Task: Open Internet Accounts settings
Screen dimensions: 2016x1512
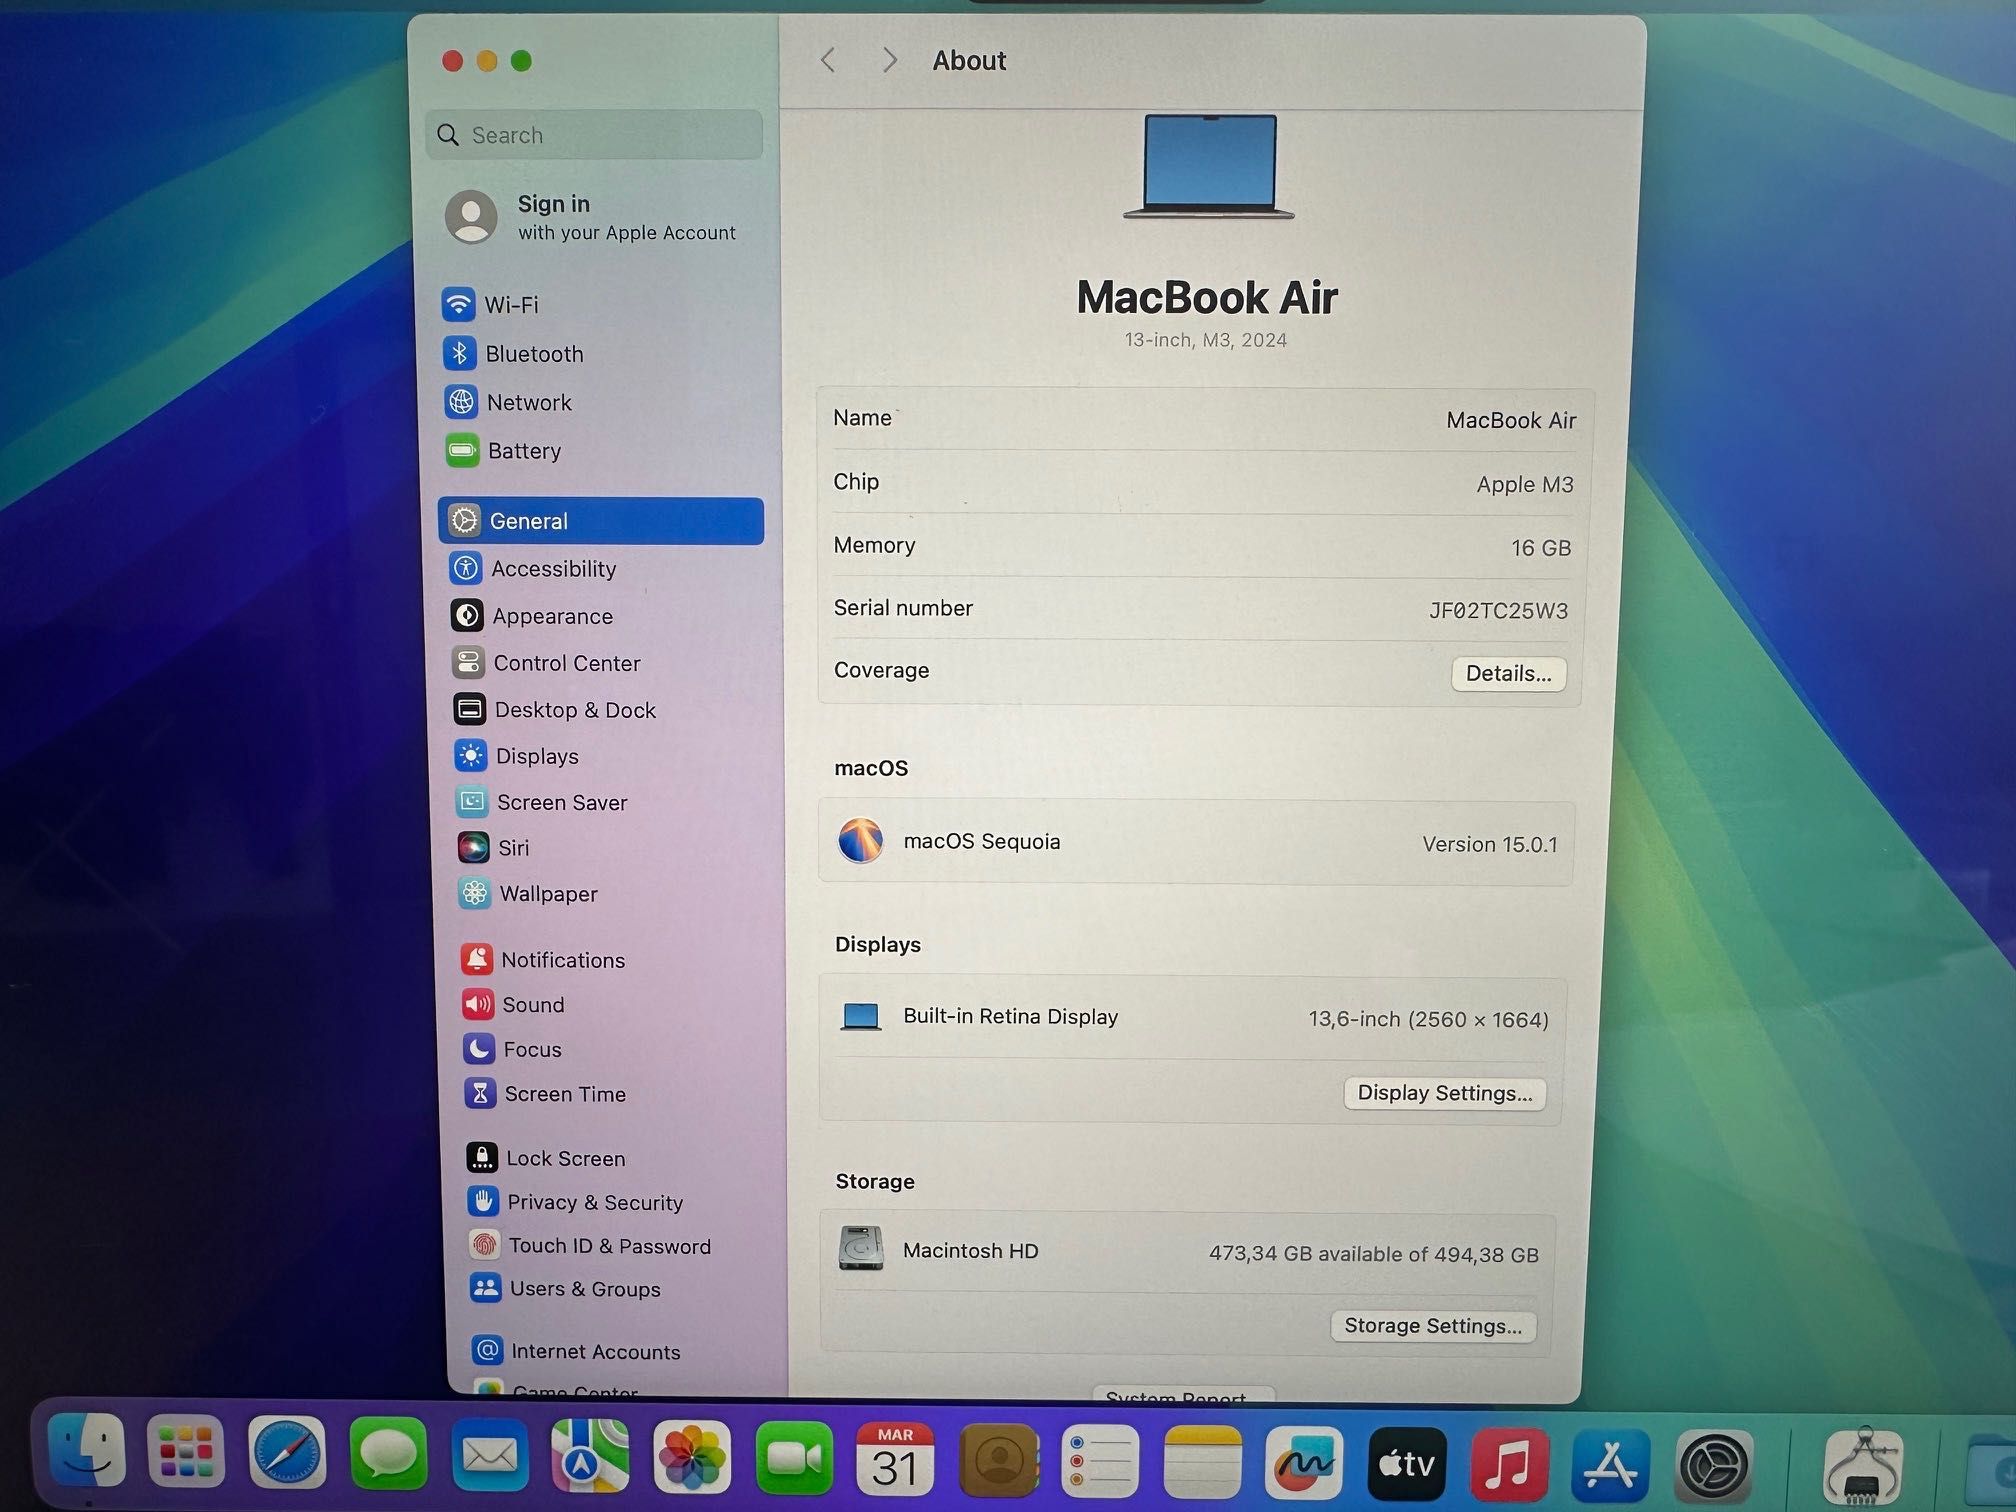Action: tap(577, 1351)
